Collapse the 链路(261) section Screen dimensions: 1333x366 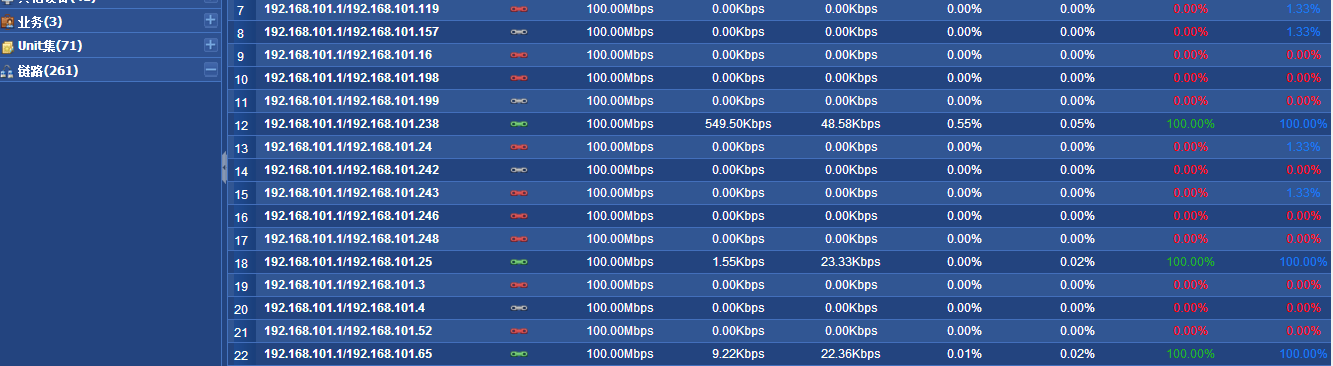(210, 70)
